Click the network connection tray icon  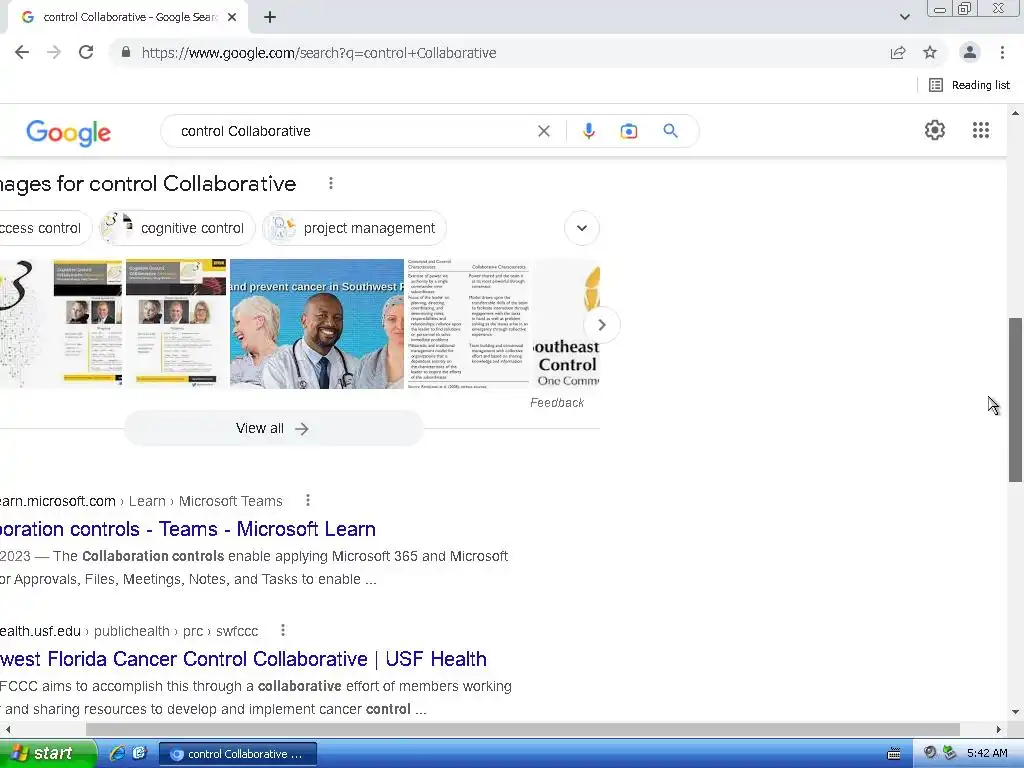[x=949, y=754]
